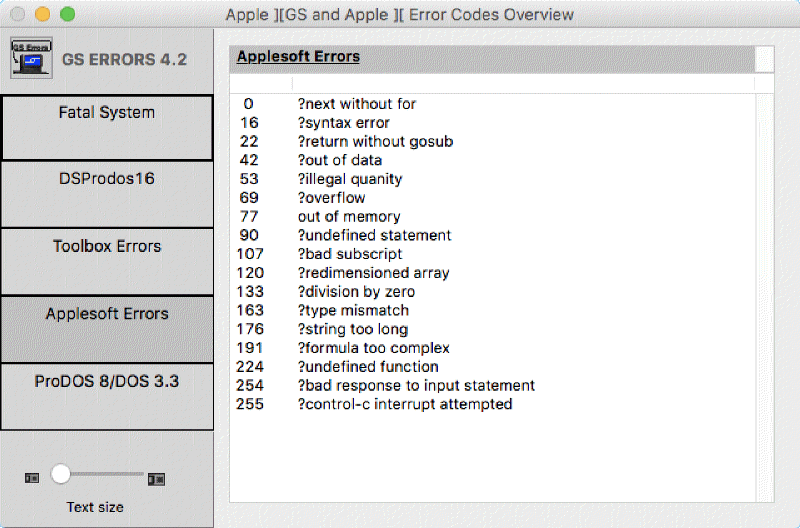Screen dimensions: 800x528
Task: Select the ?out of data row
Action: click(x=492, y=160)
